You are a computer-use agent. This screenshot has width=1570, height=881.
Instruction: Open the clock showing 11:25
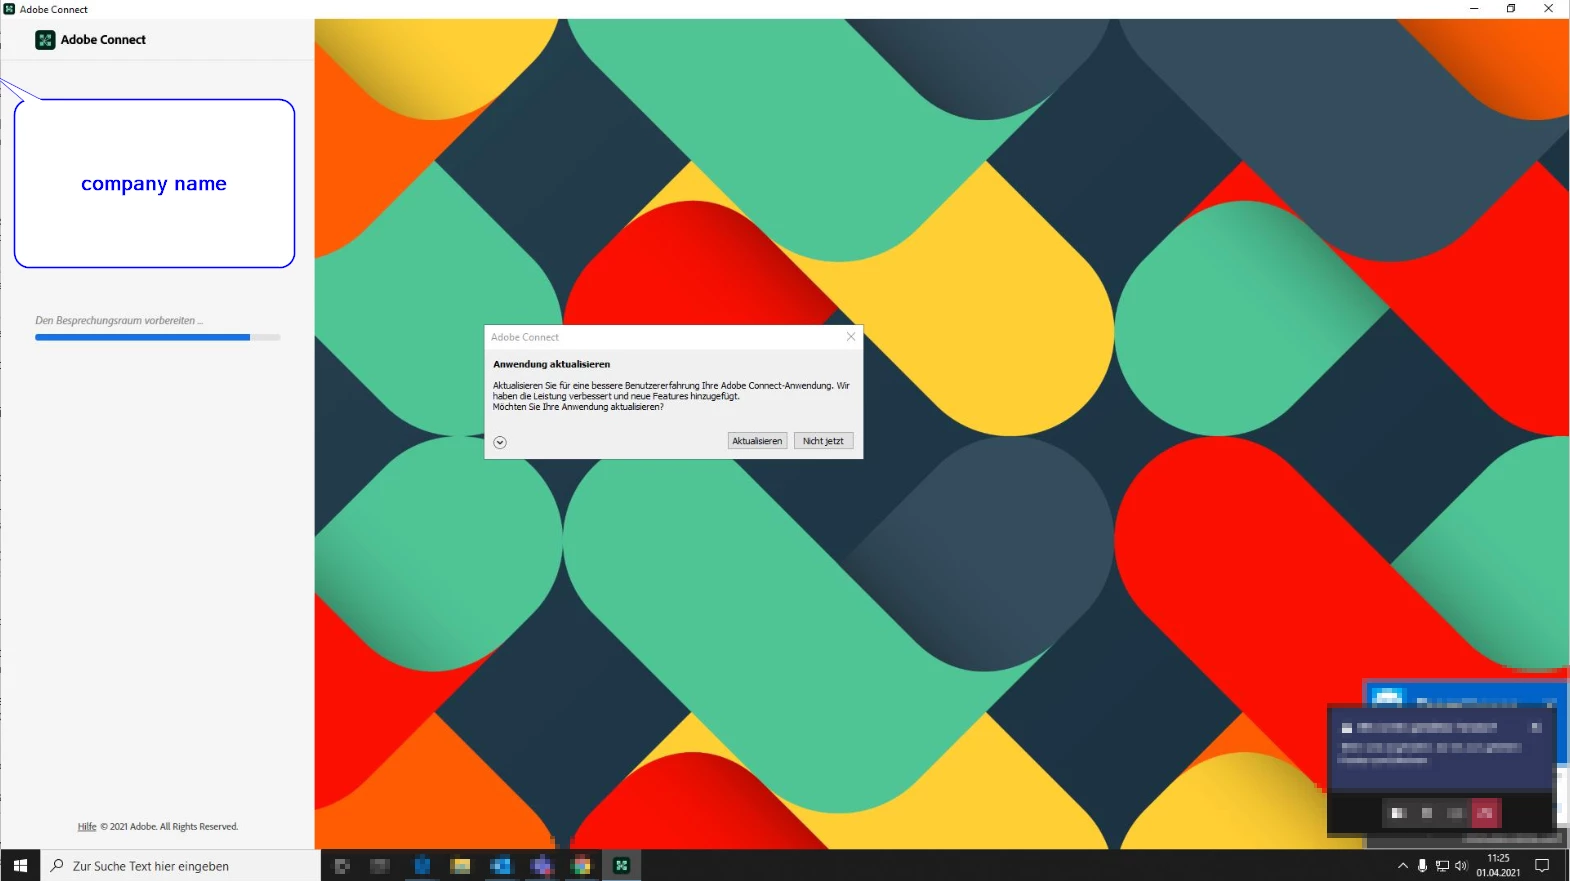click(1498, 866)
